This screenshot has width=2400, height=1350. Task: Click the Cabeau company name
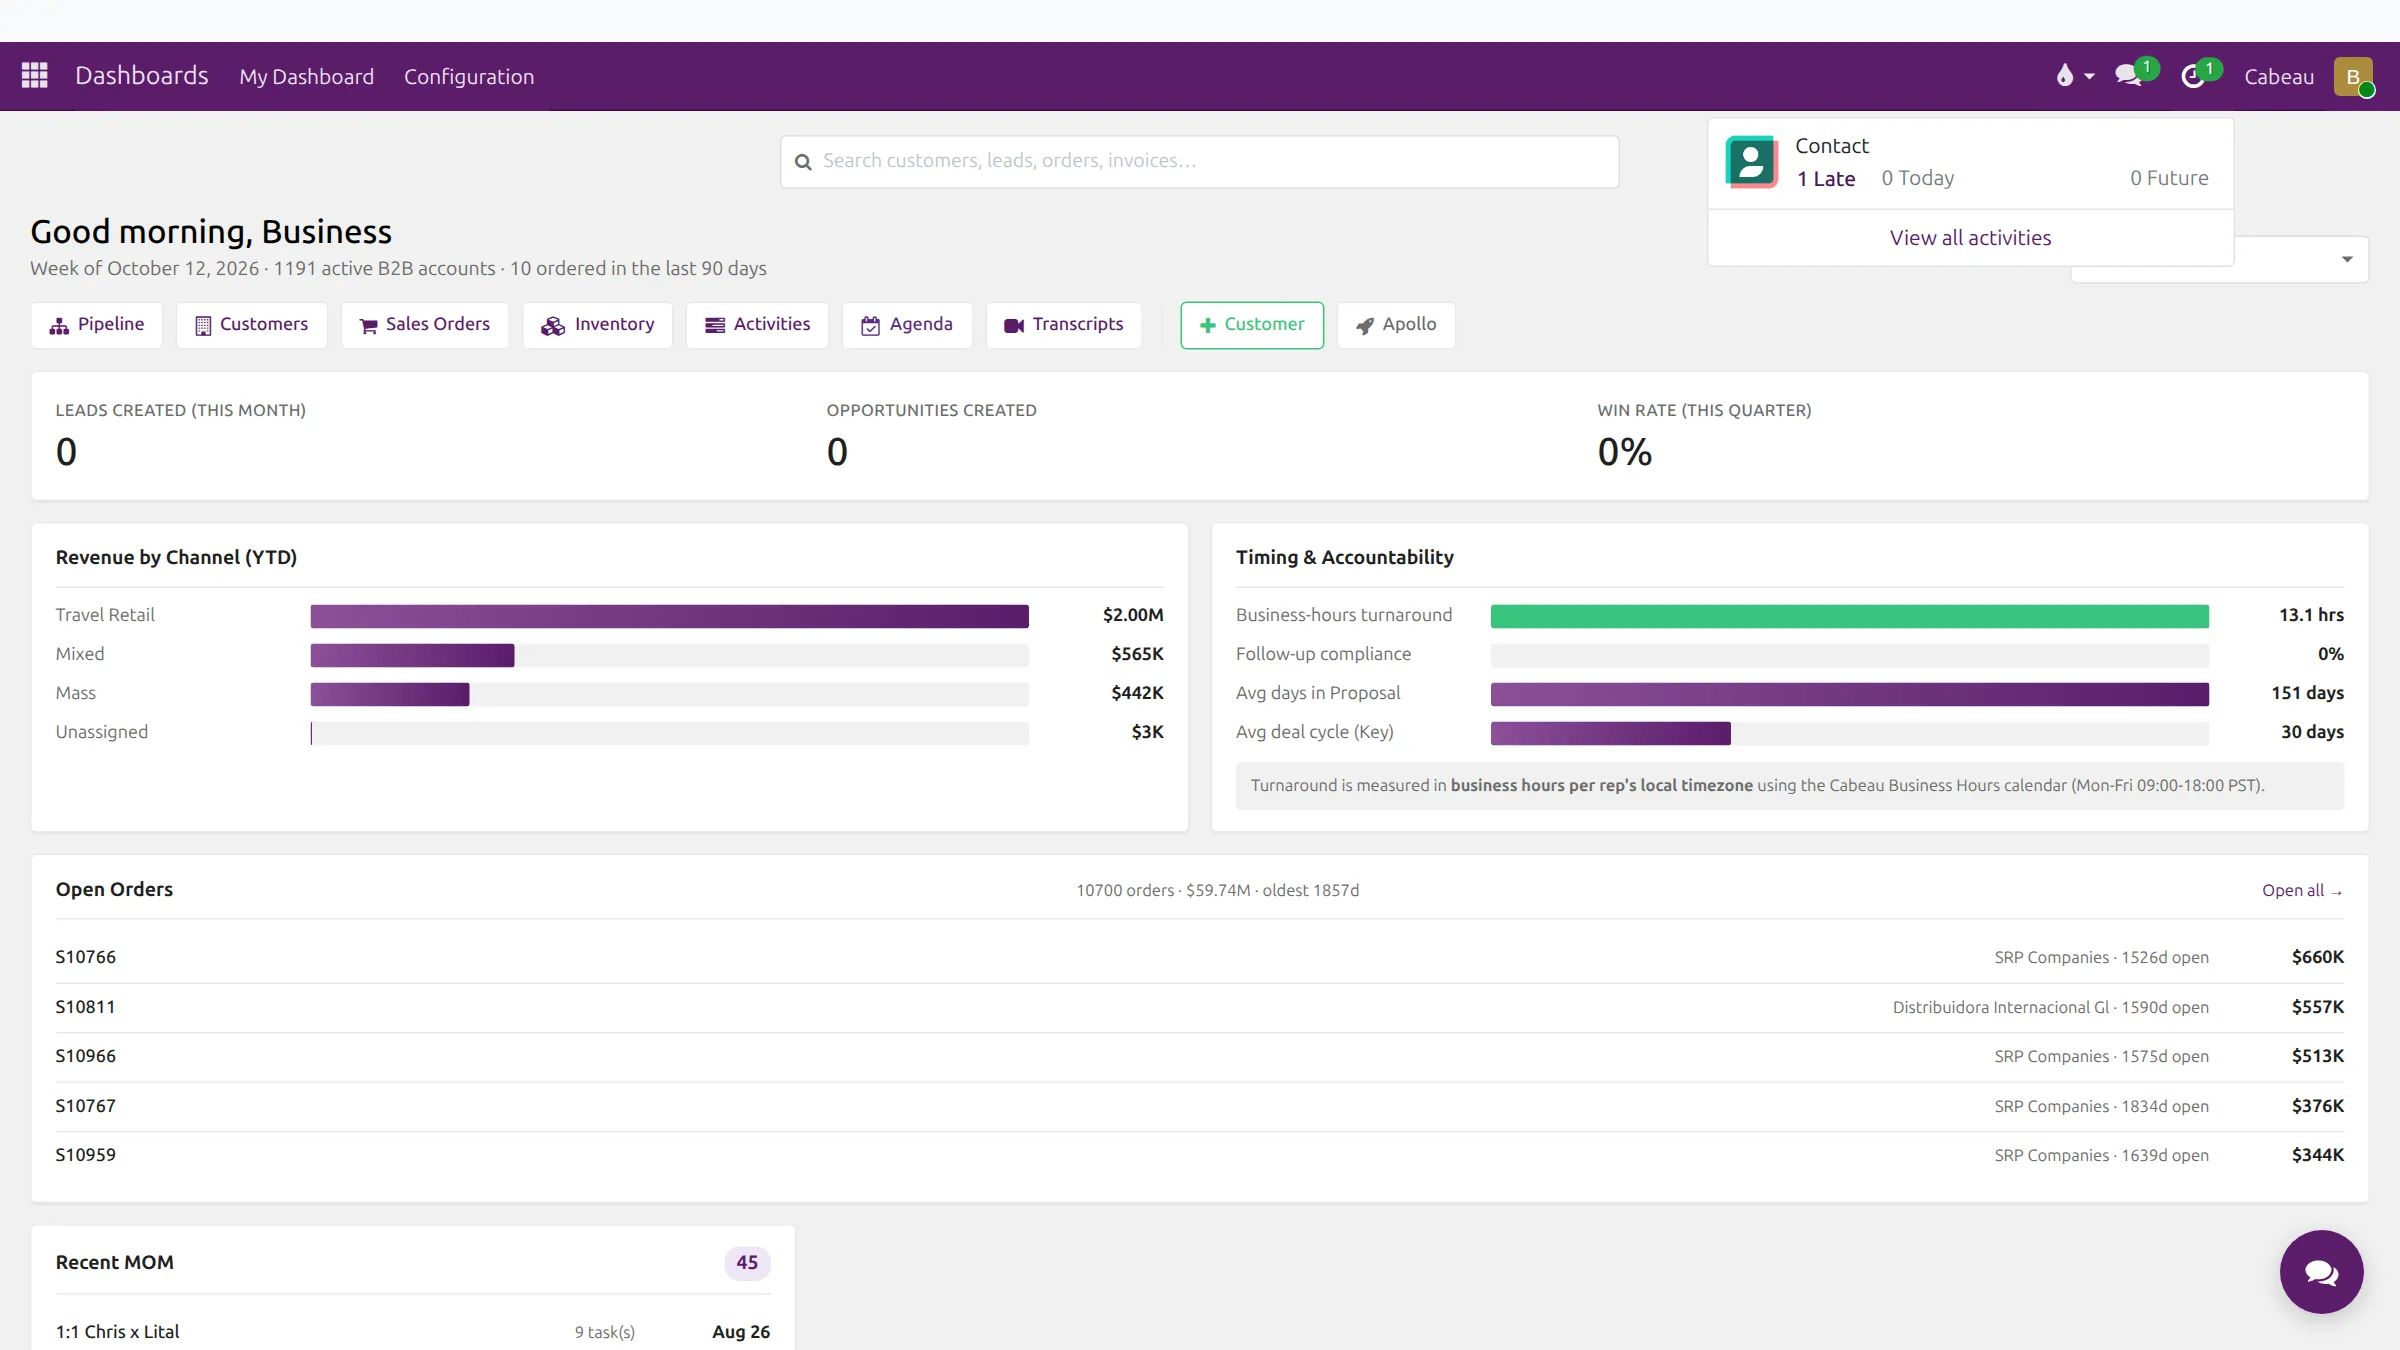[x=2279, y=77]
